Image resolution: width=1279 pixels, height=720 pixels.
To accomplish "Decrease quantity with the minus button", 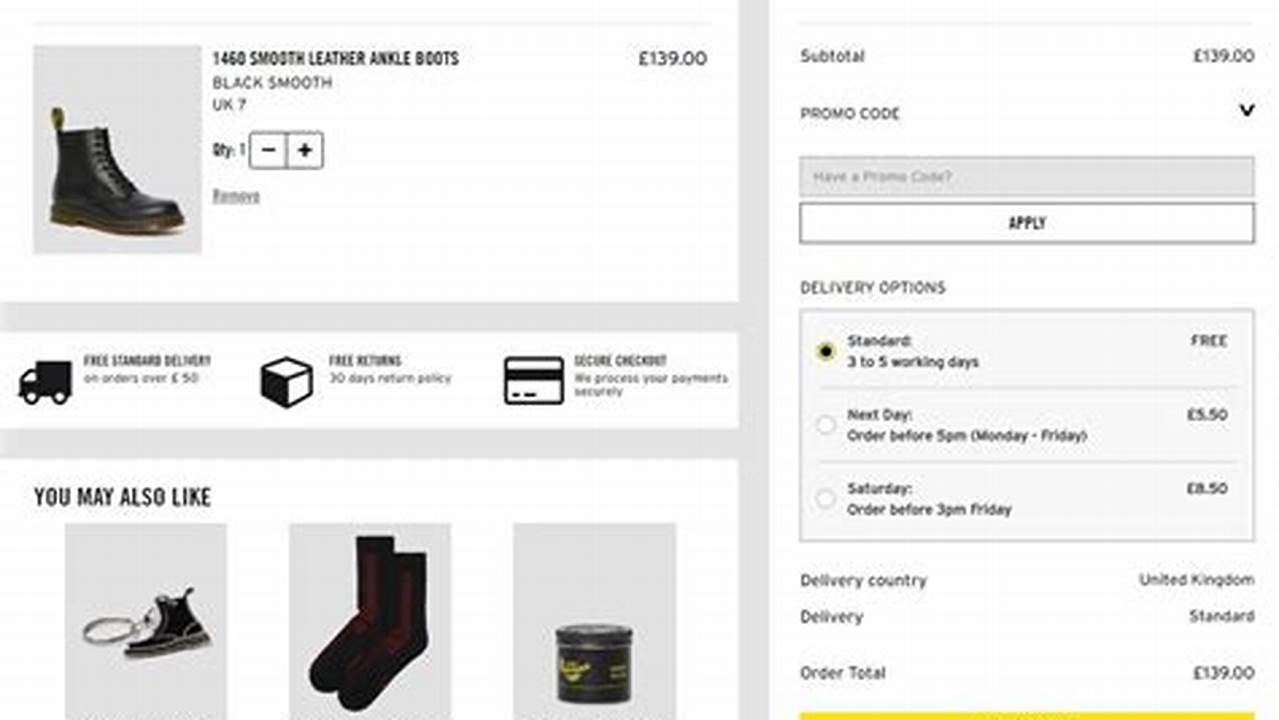I will [x=268, y=151].
